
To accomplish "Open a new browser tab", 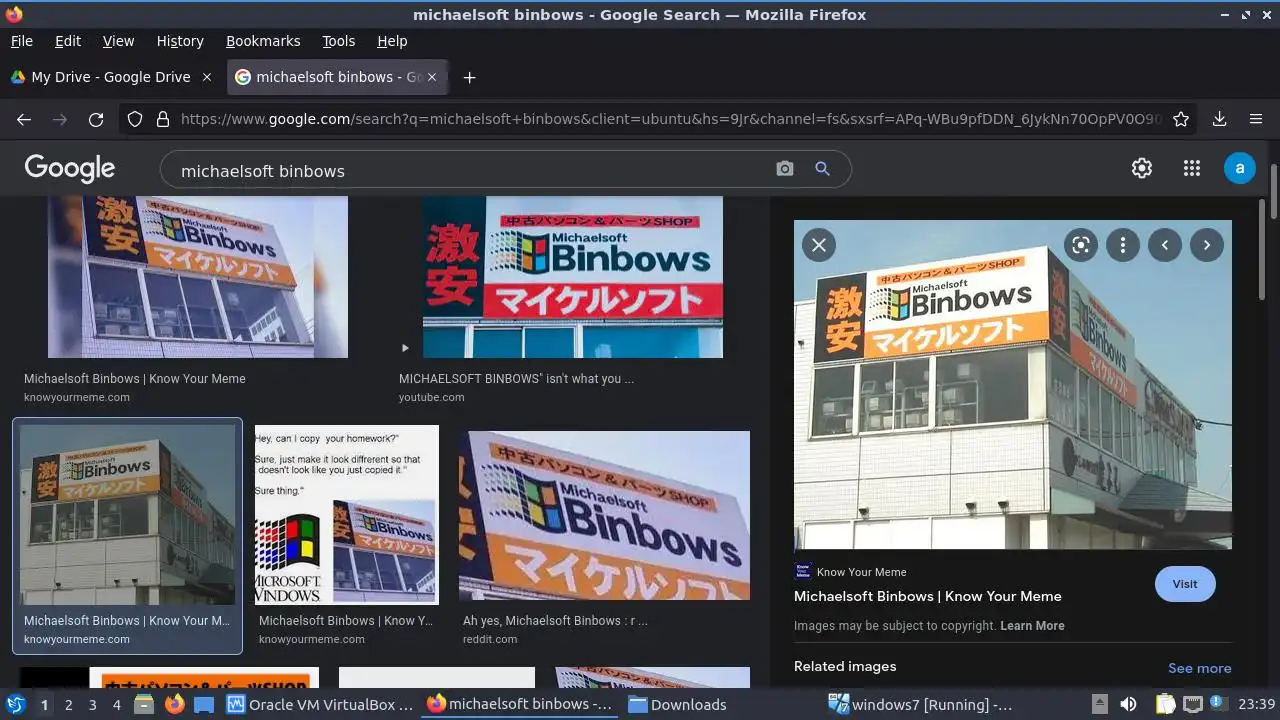I will 469,77.
